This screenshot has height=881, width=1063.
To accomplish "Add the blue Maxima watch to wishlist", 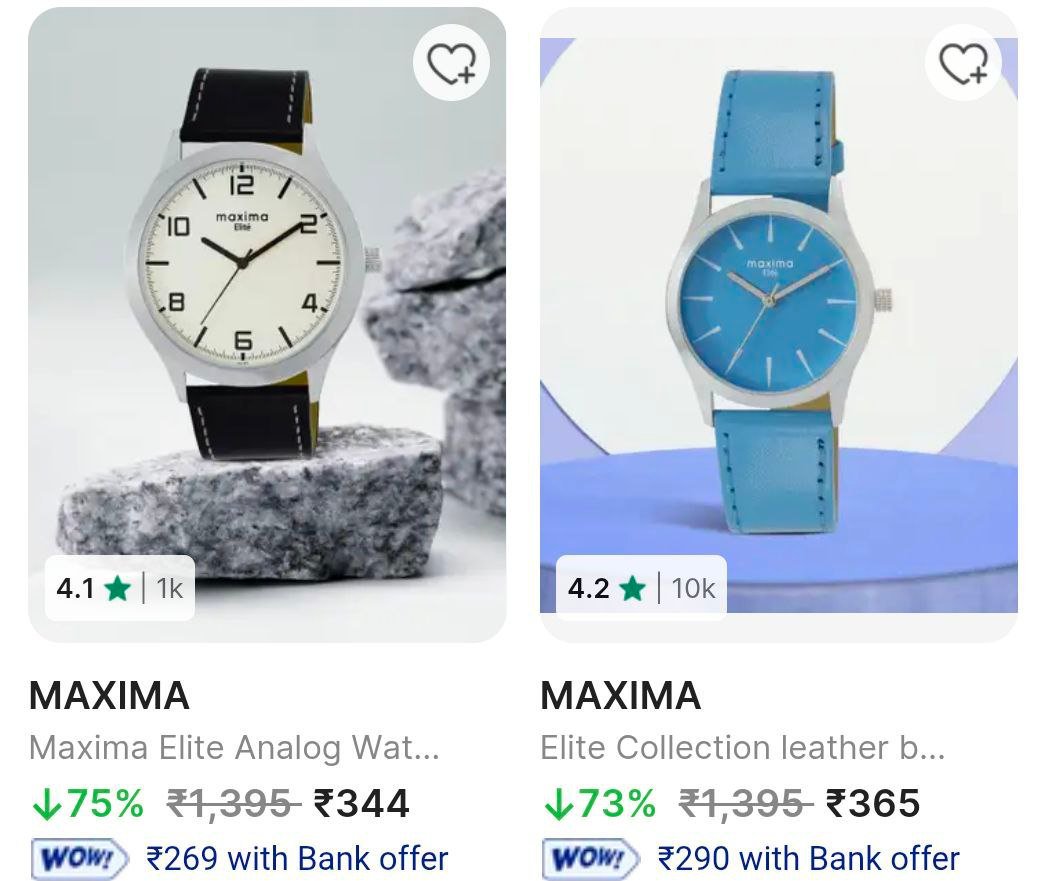I will point(963,62).
